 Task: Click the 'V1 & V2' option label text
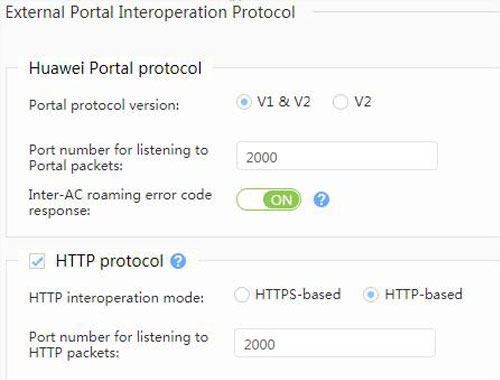284,102
